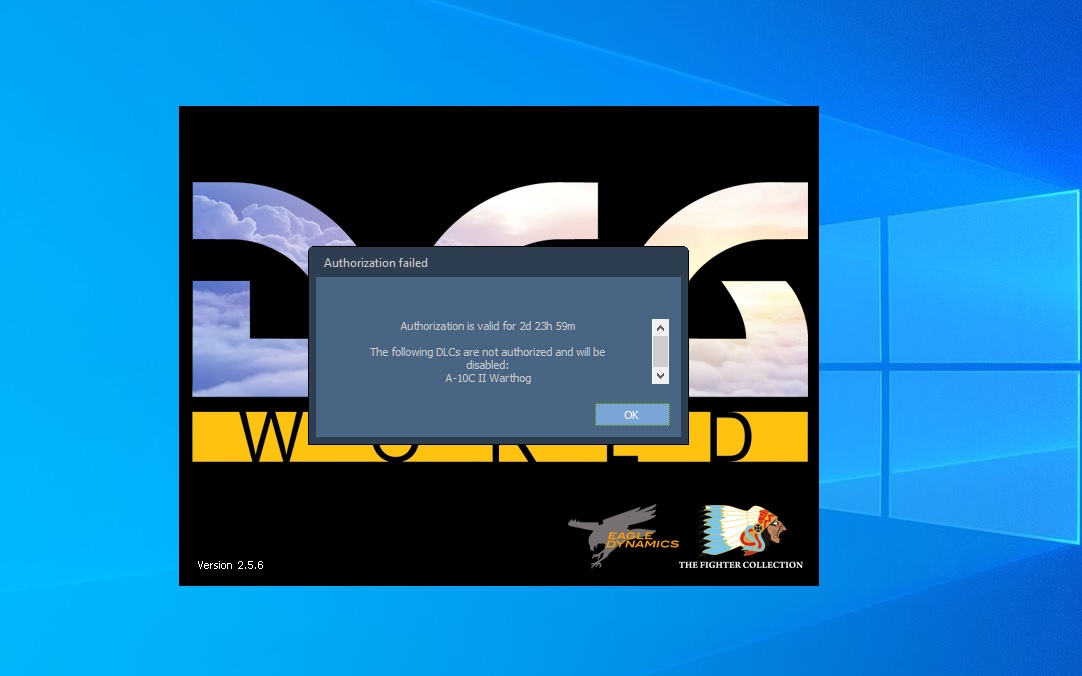This screenshot has height=676, width=1082.
Task: Click OK to dismiss authorization dialog
Action: [x=632, y=415]
